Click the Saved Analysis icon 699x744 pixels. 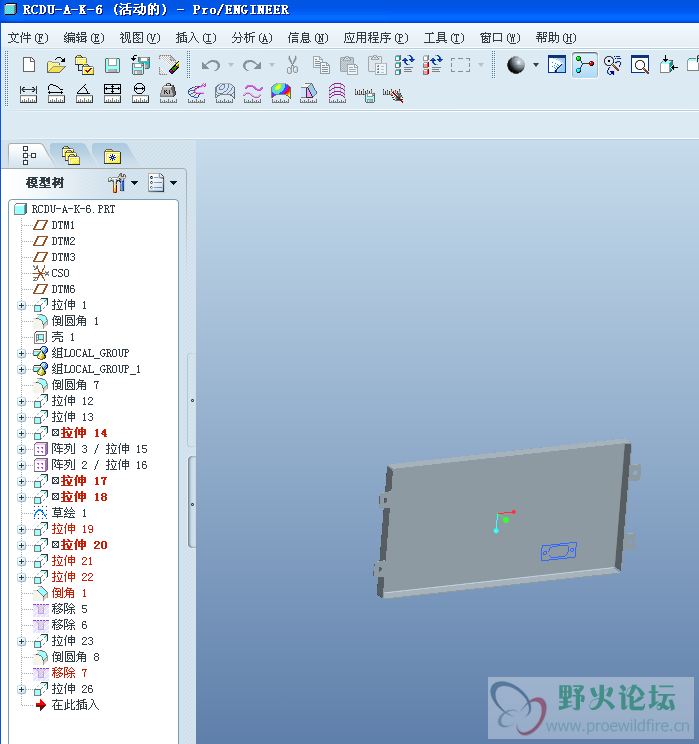click(x=365, y=95)
